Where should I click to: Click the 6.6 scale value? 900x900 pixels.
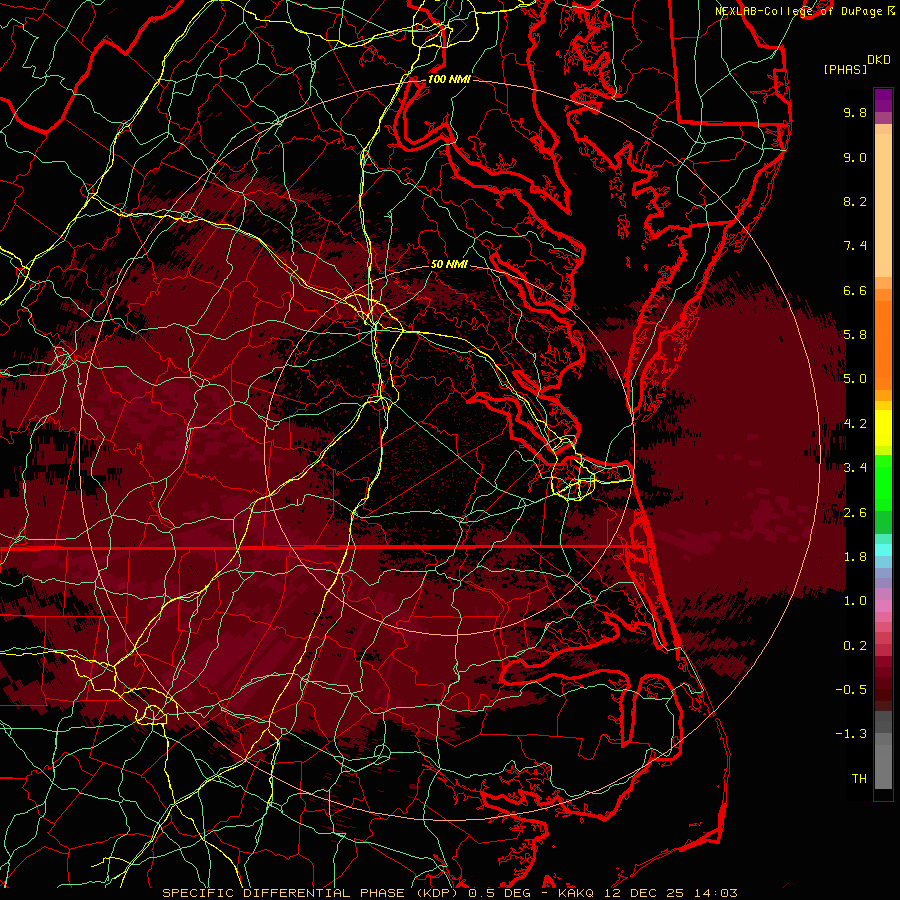coord(855,290)
